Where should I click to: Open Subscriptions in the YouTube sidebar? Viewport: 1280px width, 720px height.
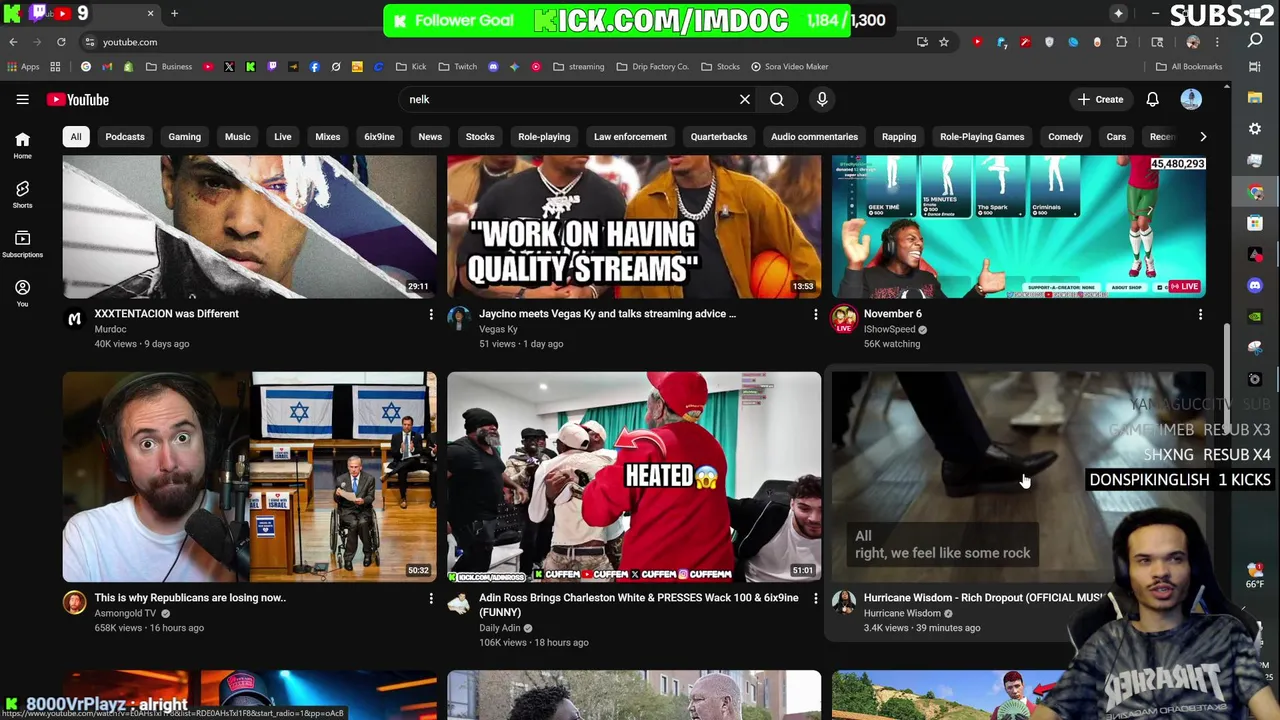pos(22,244)
